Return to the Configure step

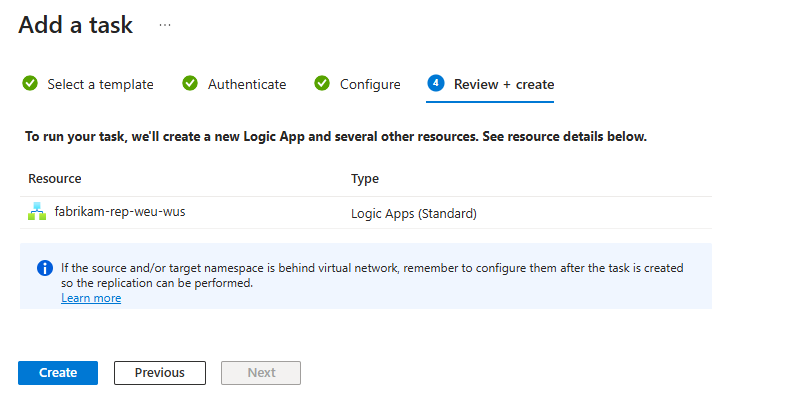[369, 84]
